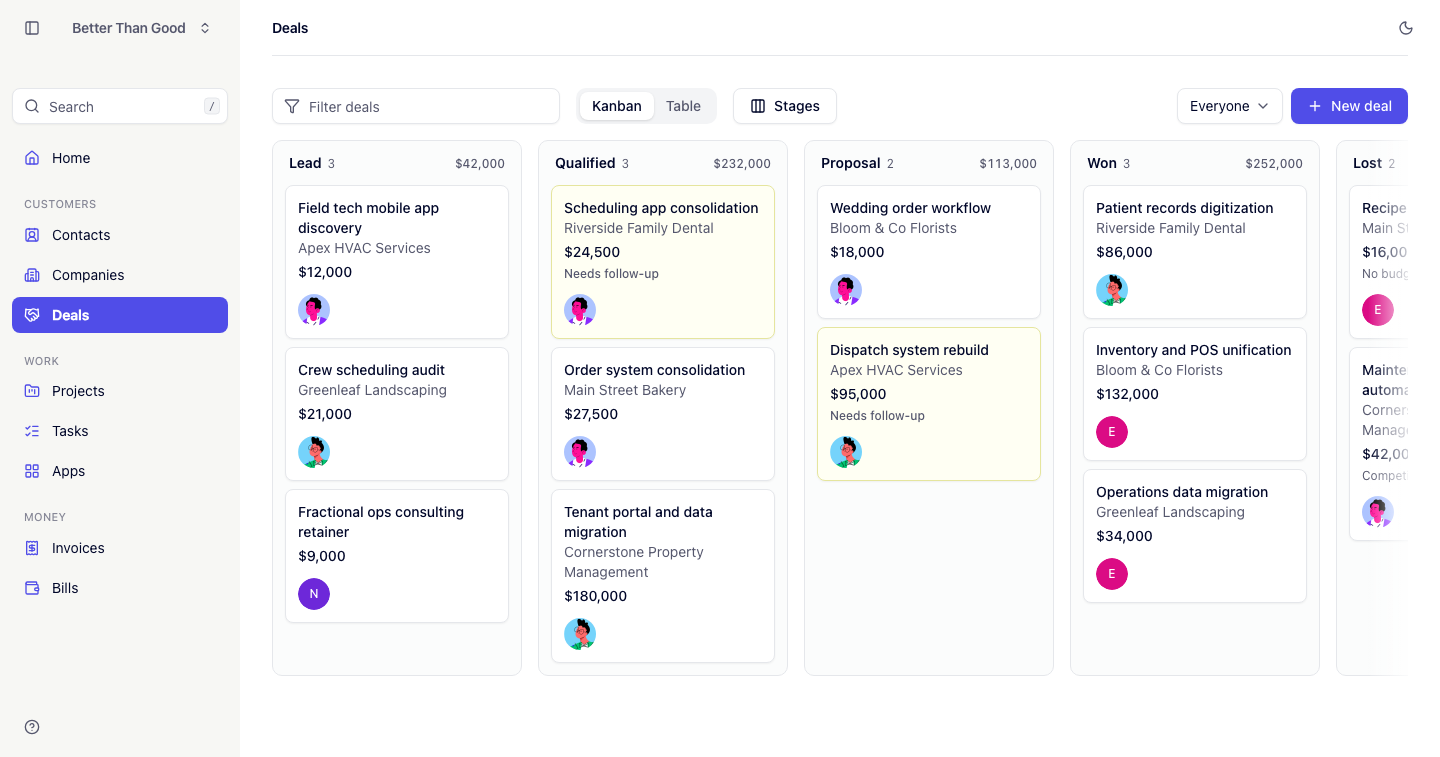Click the Tasks checklist icon

(x=32, y=431)
